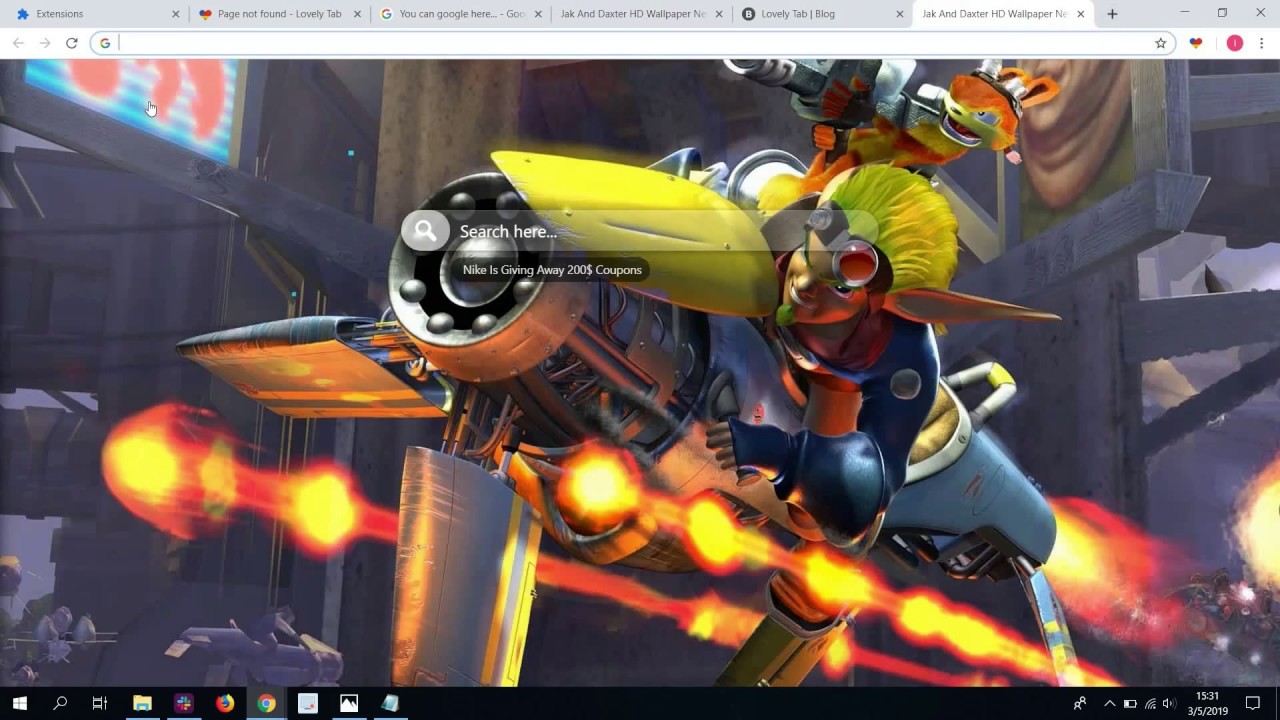Viewport: 1280px width, 720px height.
Task: Open the Chrome profile avatar
Action: point(1235,43)
